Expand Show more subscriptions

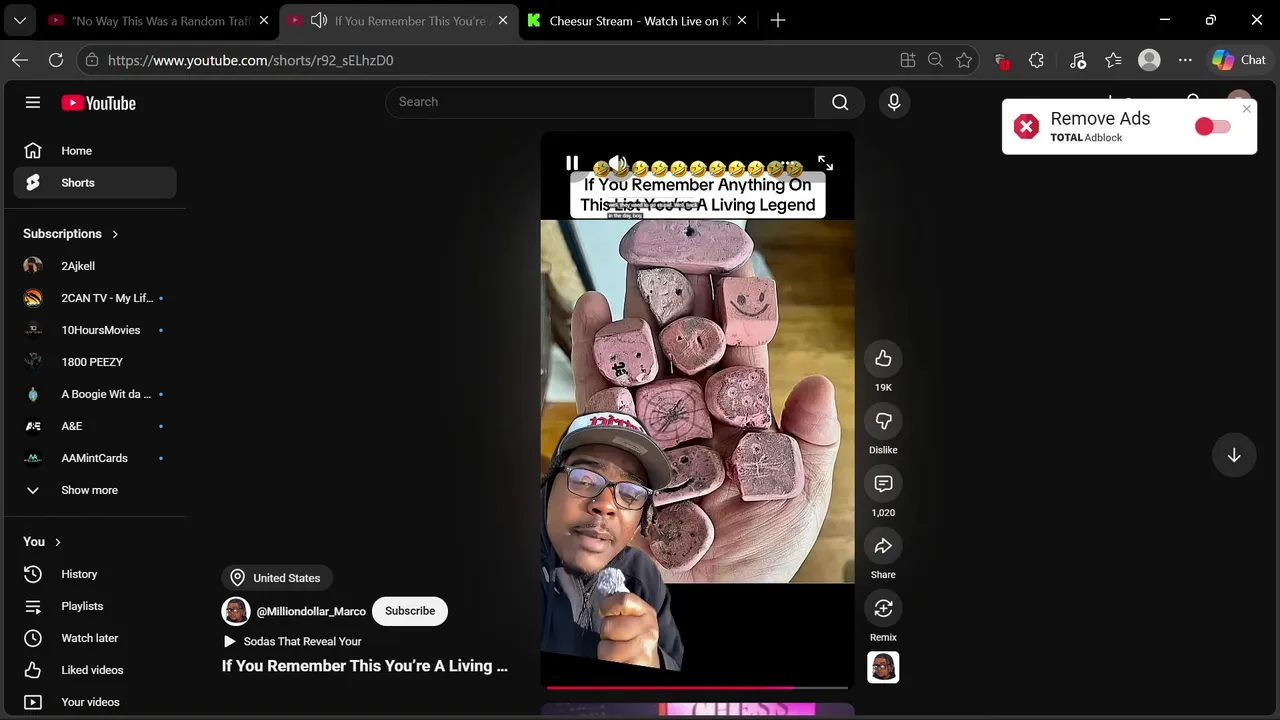(95, 490)
